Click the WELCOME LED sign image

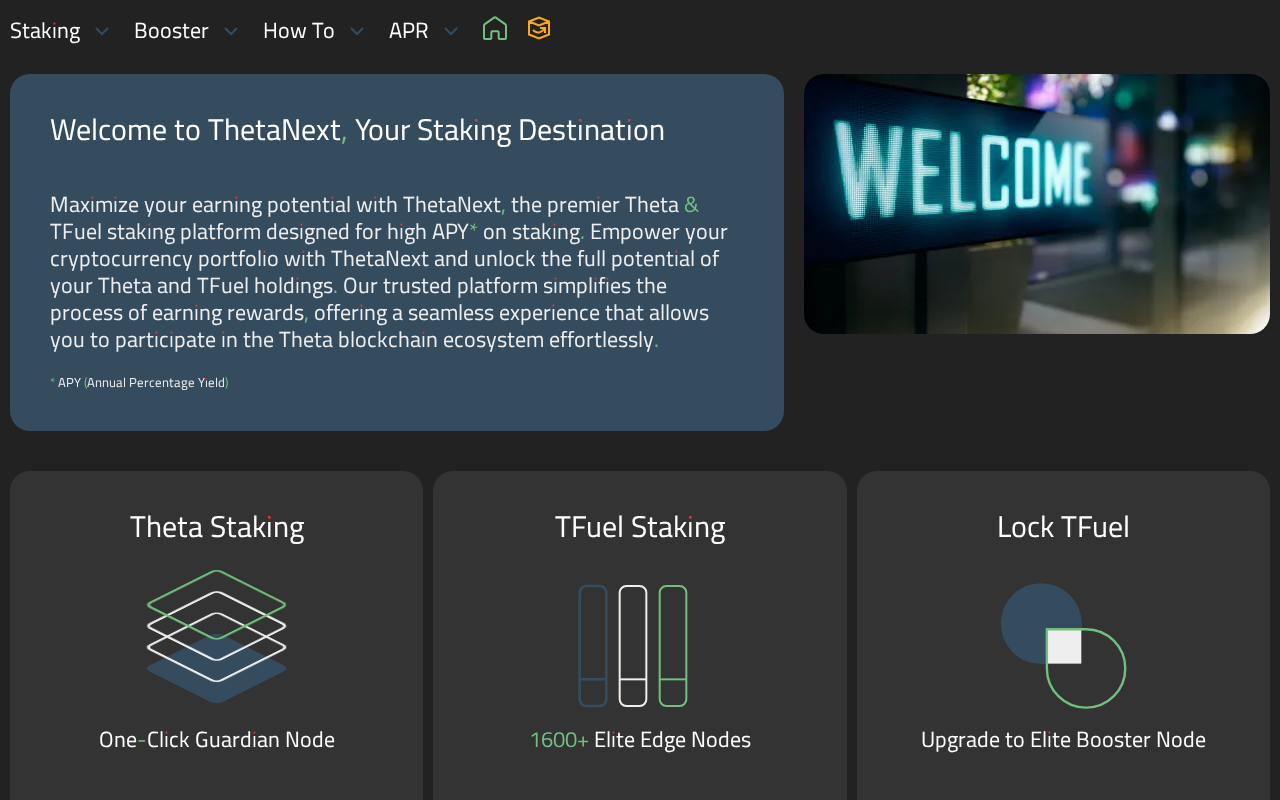pos(1036,204)
